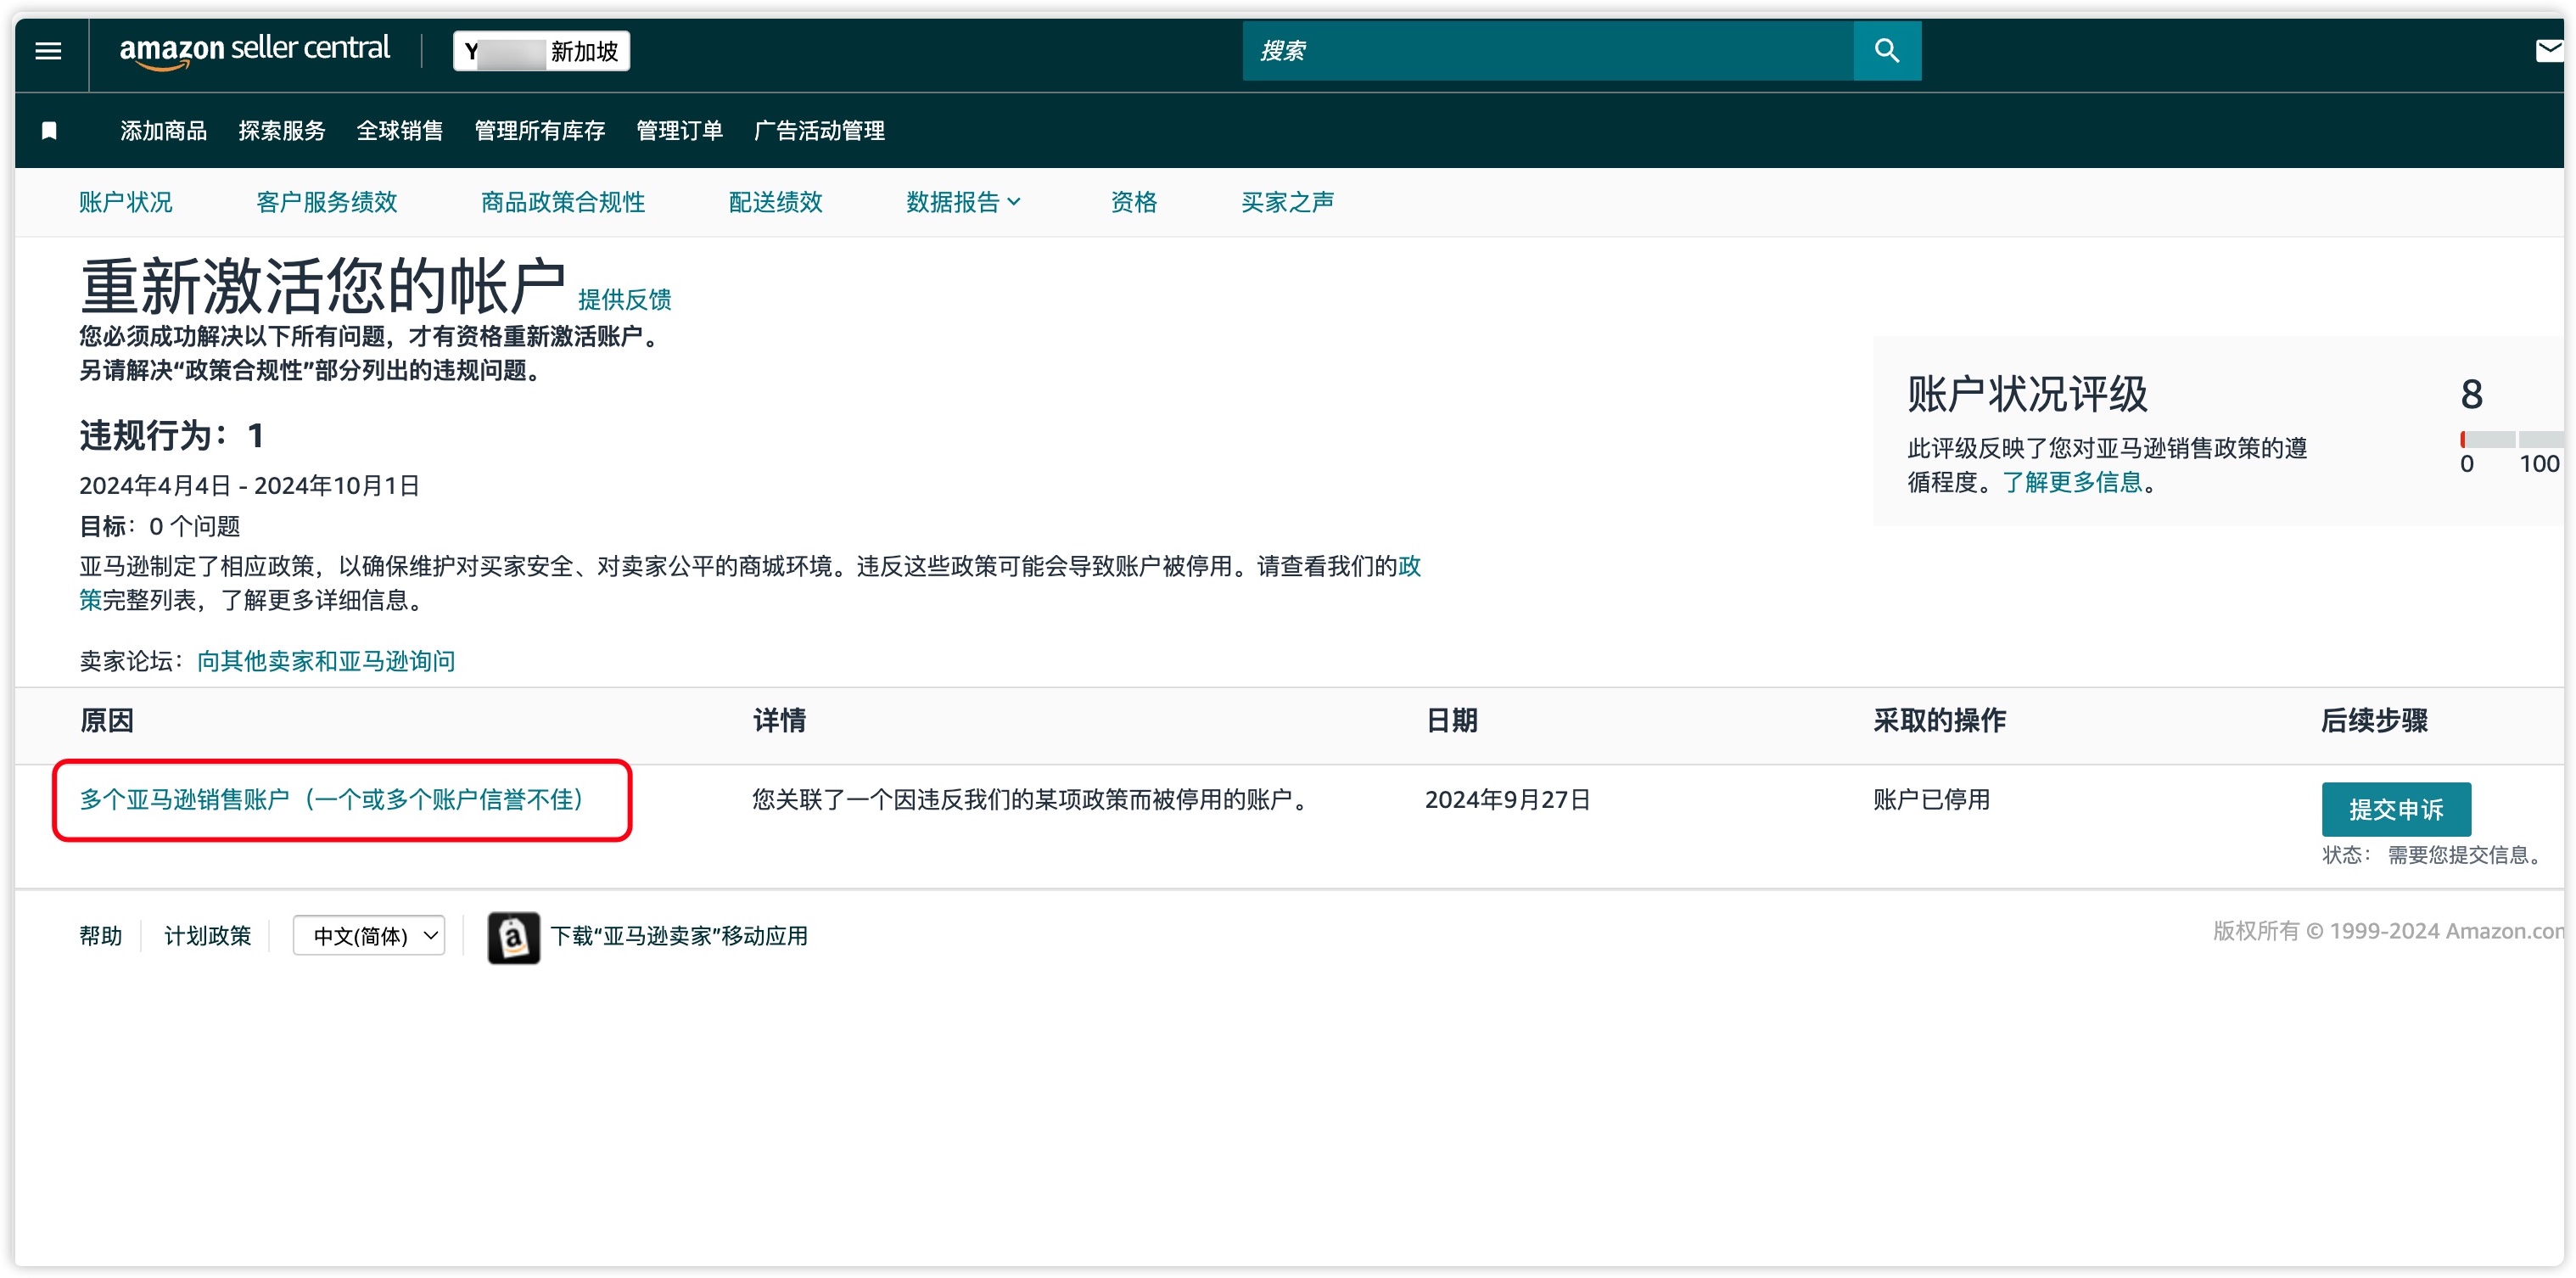Click the bookmark icon in navigation bar
Image resolution: width=2576 pixels, height=1278 pixels.
[x=49, y=130]
